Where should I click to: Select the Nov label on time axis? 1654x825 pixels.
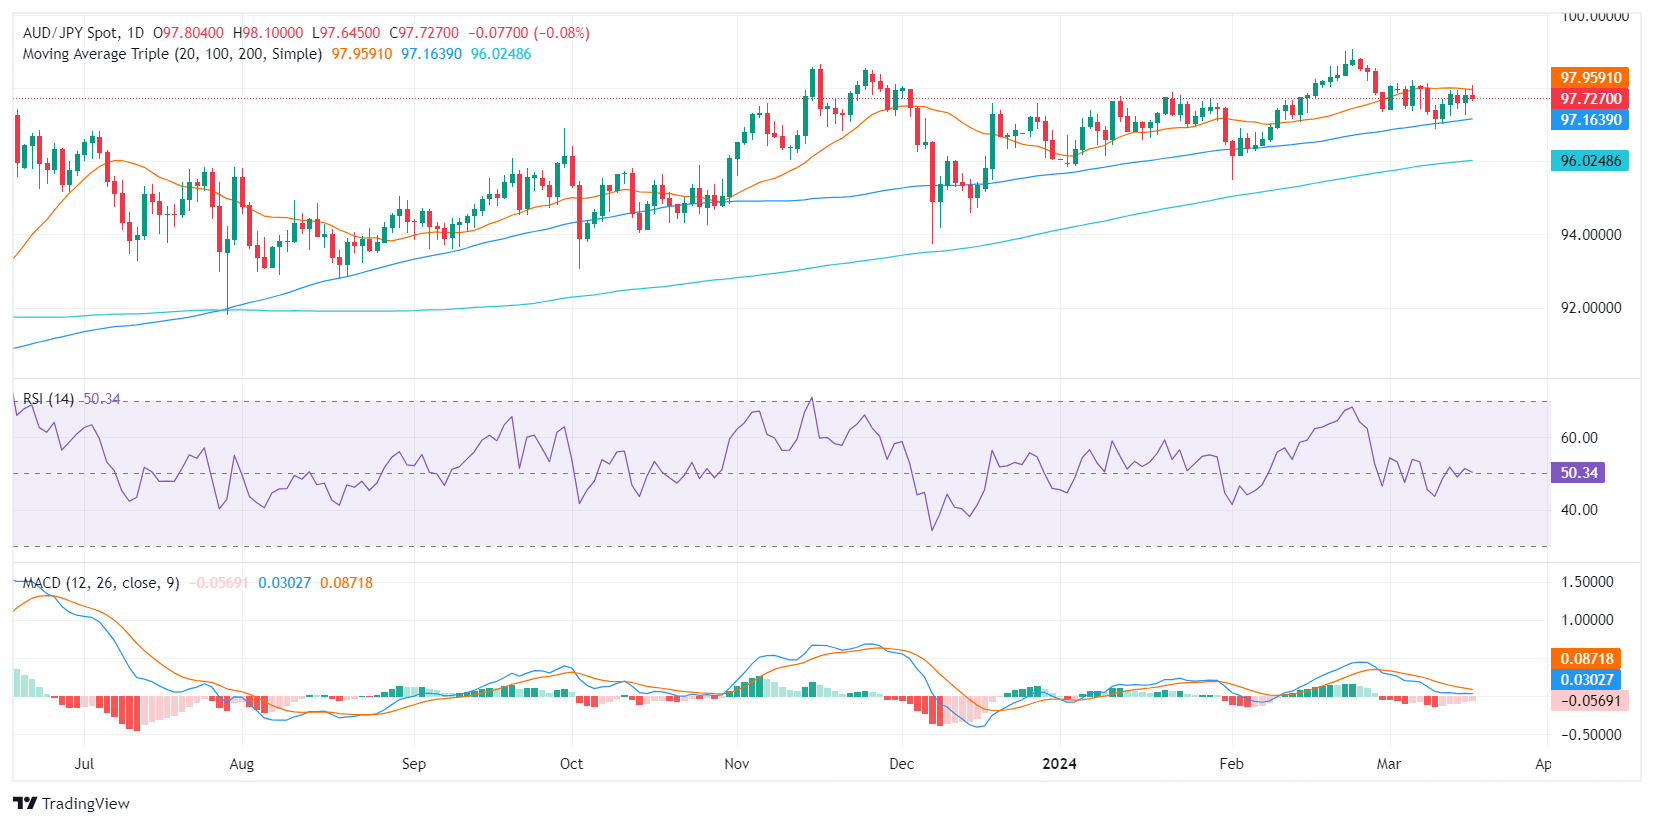pos(736,764)
